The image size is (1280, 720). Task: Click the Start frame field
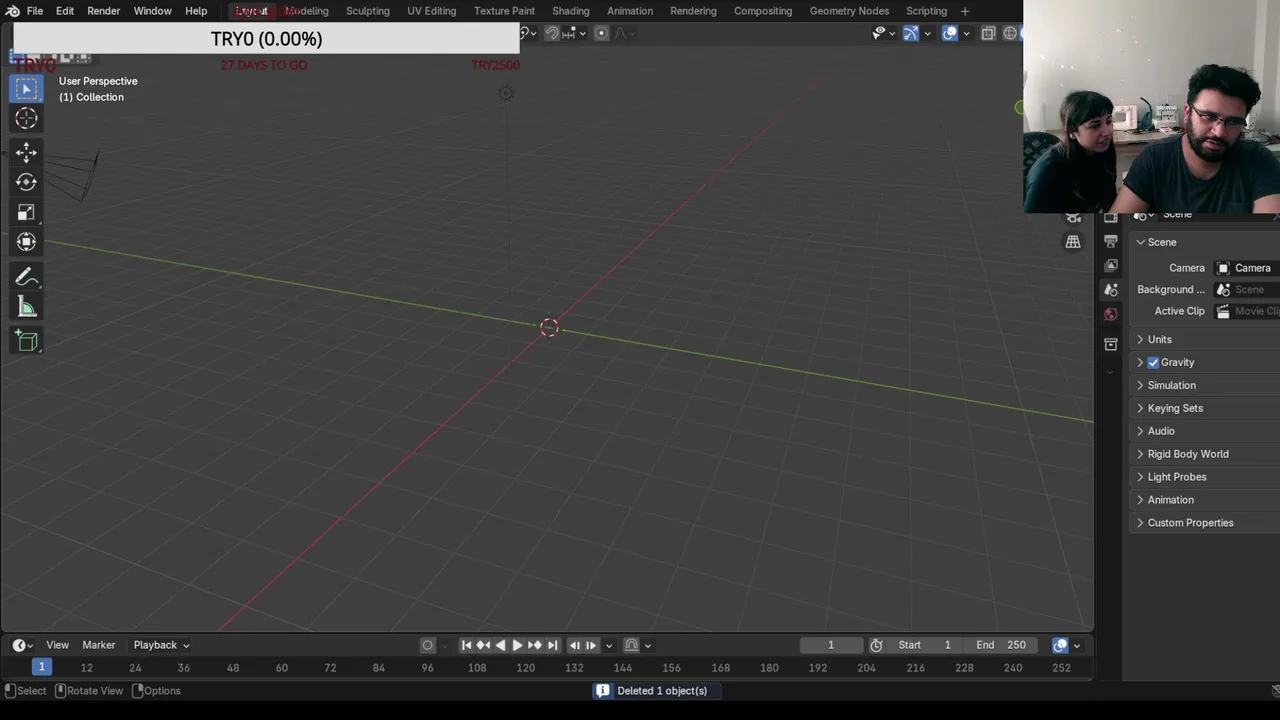(x=926, y=645)
